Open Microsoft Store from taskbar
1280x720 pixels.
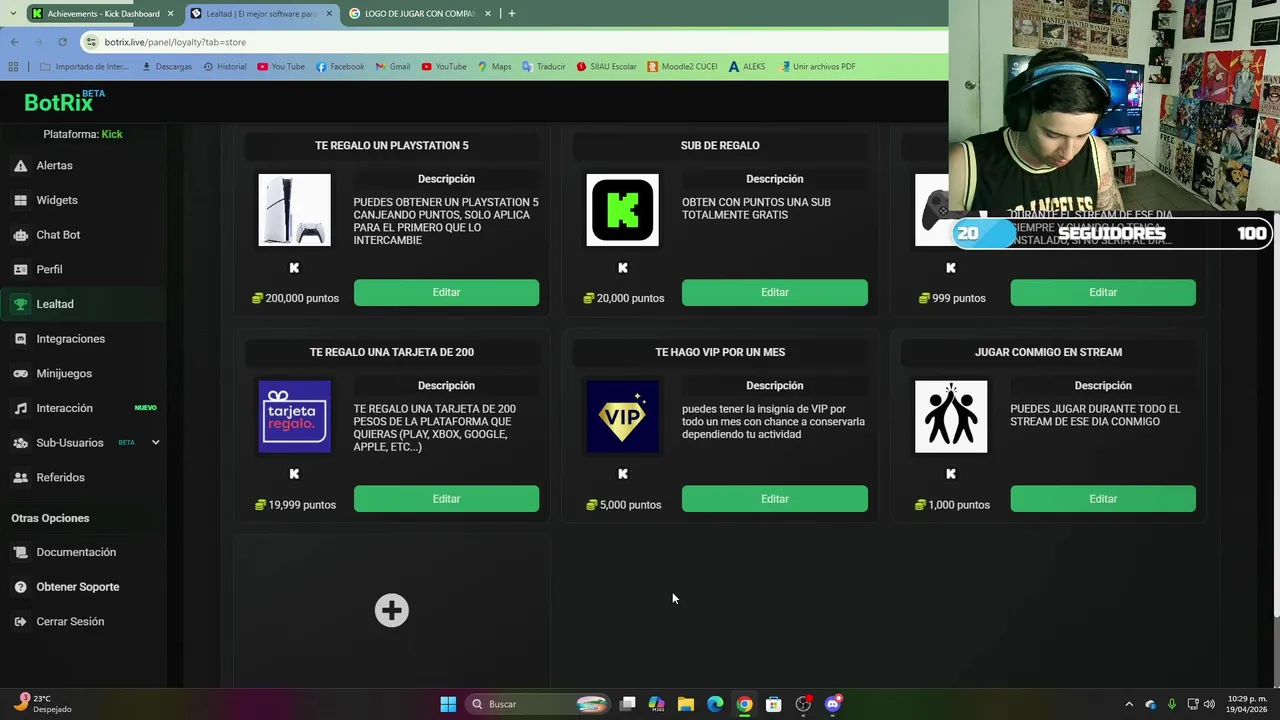click(773, 704)
